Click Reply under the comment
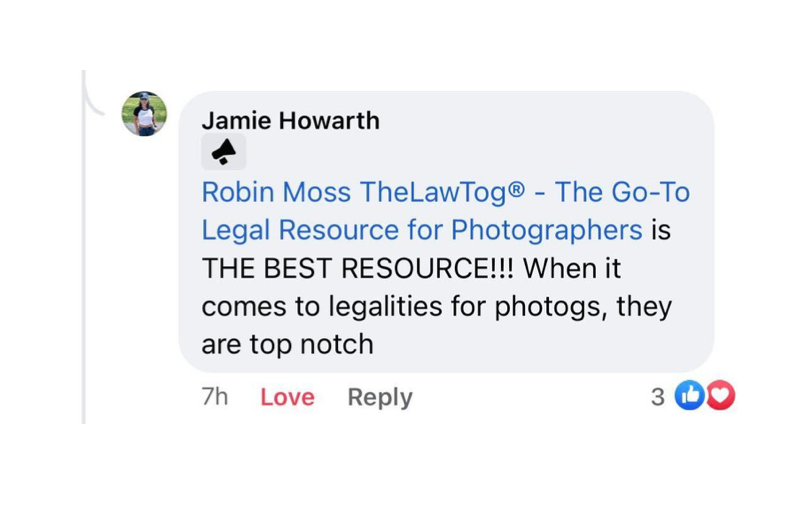 point(380,397)
